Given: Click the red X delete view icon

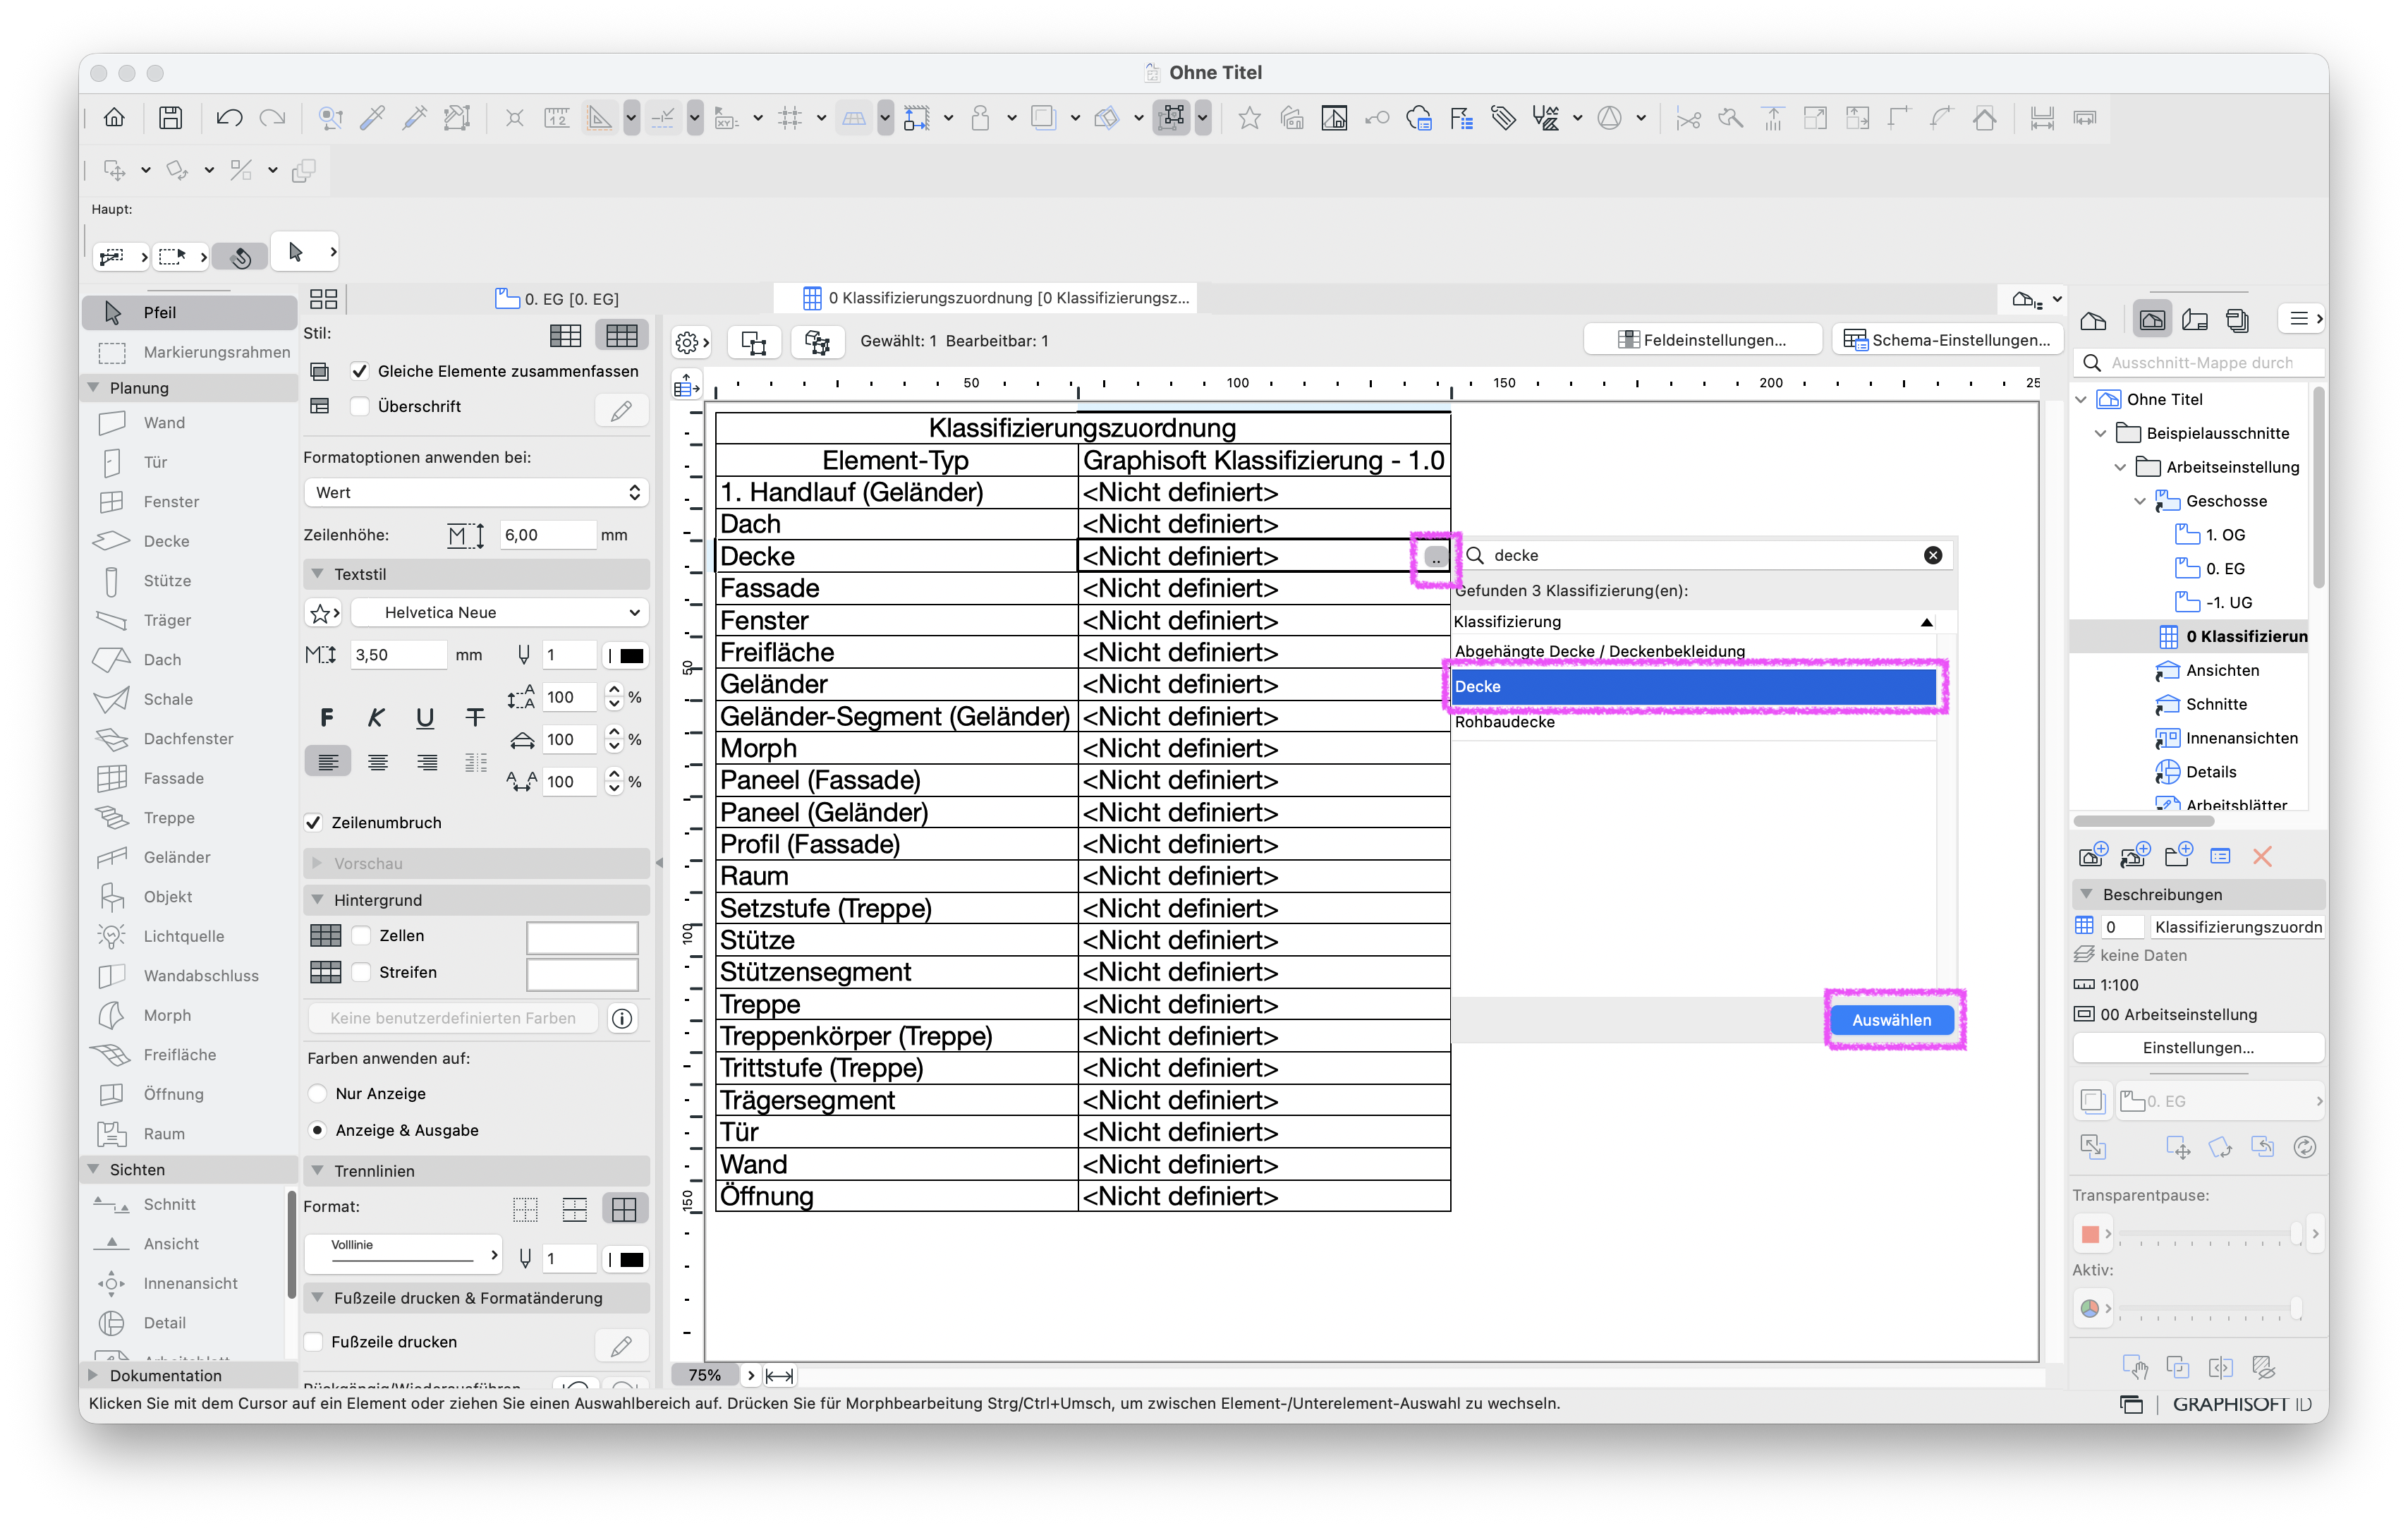Looking at the screenshot, I should pos(2262,856).
